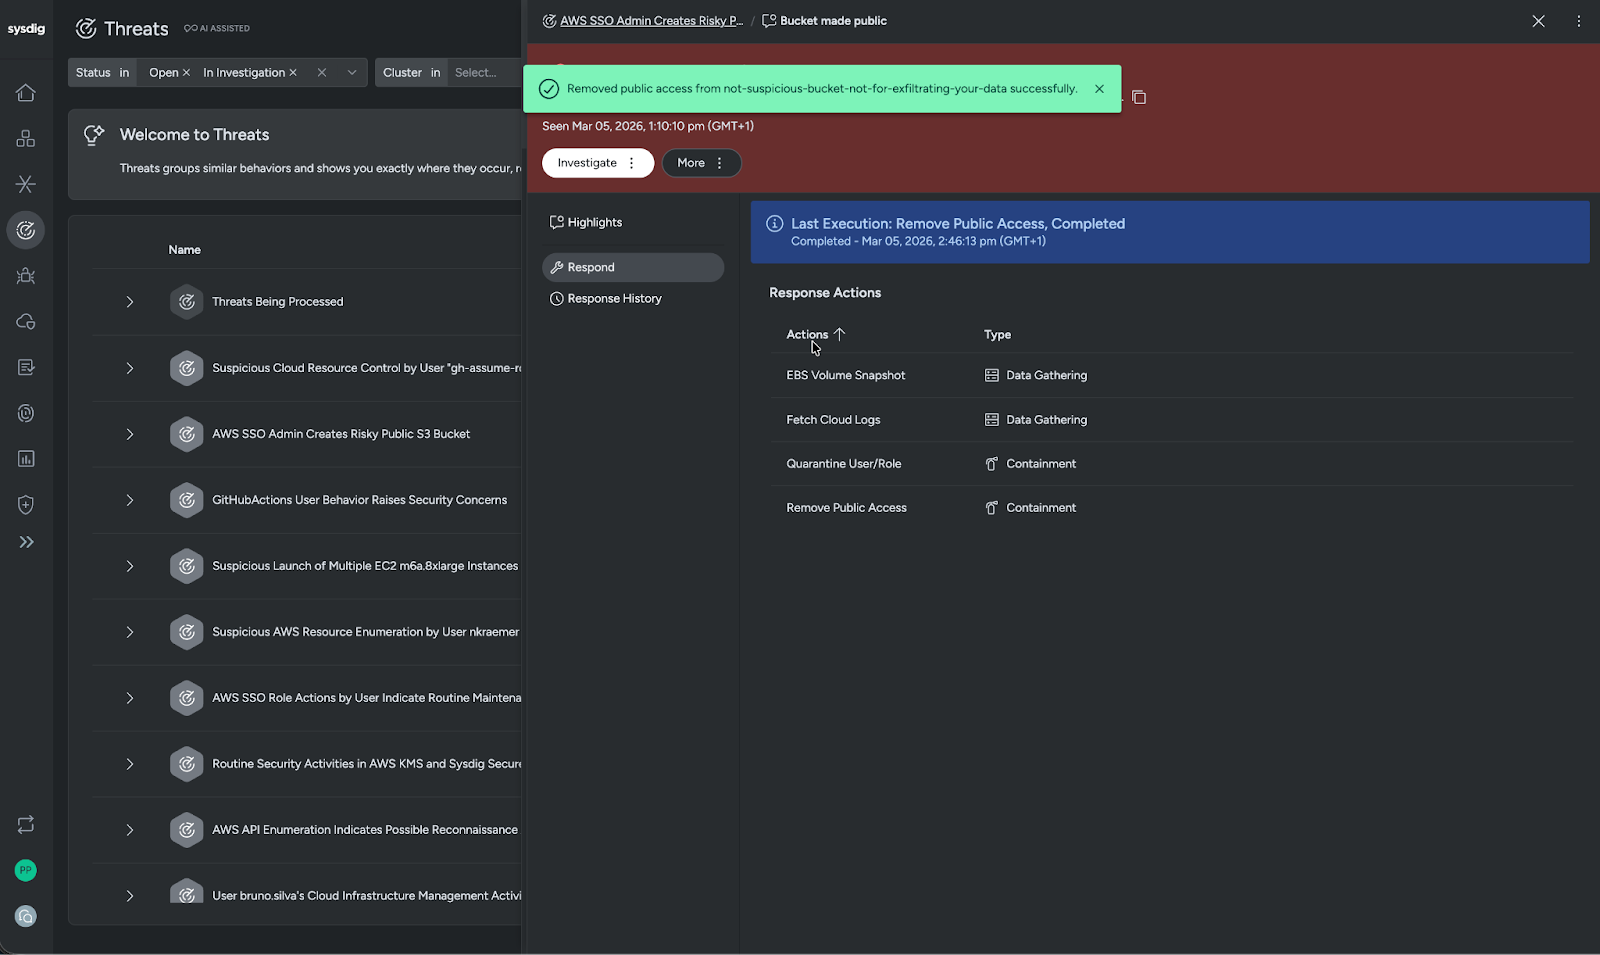The width and height of the screenshot is (1600, 955).
Task: Remove the In Investigation filter chip
Action: (x=293, y=73)
